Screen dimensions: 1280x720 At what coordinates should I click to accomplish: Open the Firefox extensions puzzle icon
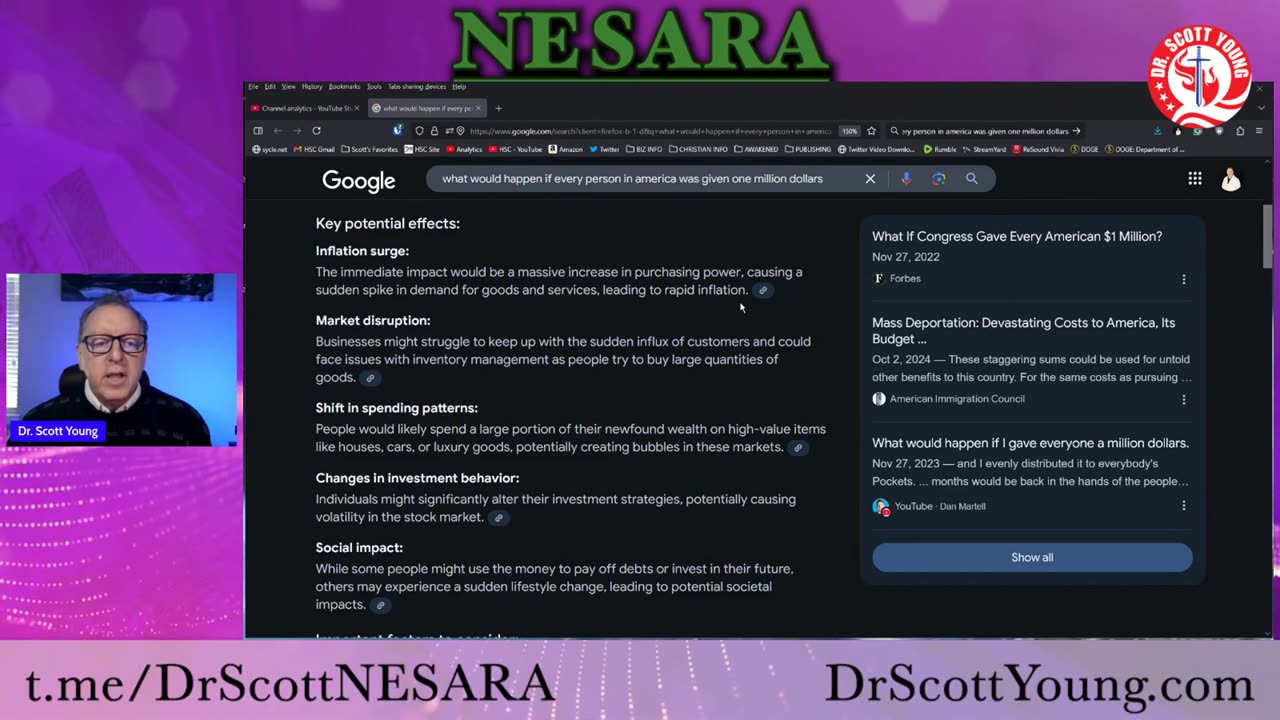pos(1240,131)
